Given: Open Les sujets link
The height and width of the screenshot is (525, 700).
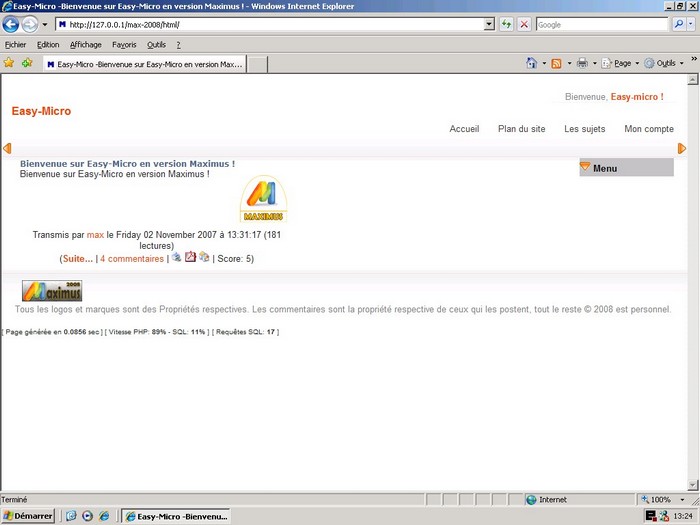Looking at the screenshot, I should coord(584,129).
